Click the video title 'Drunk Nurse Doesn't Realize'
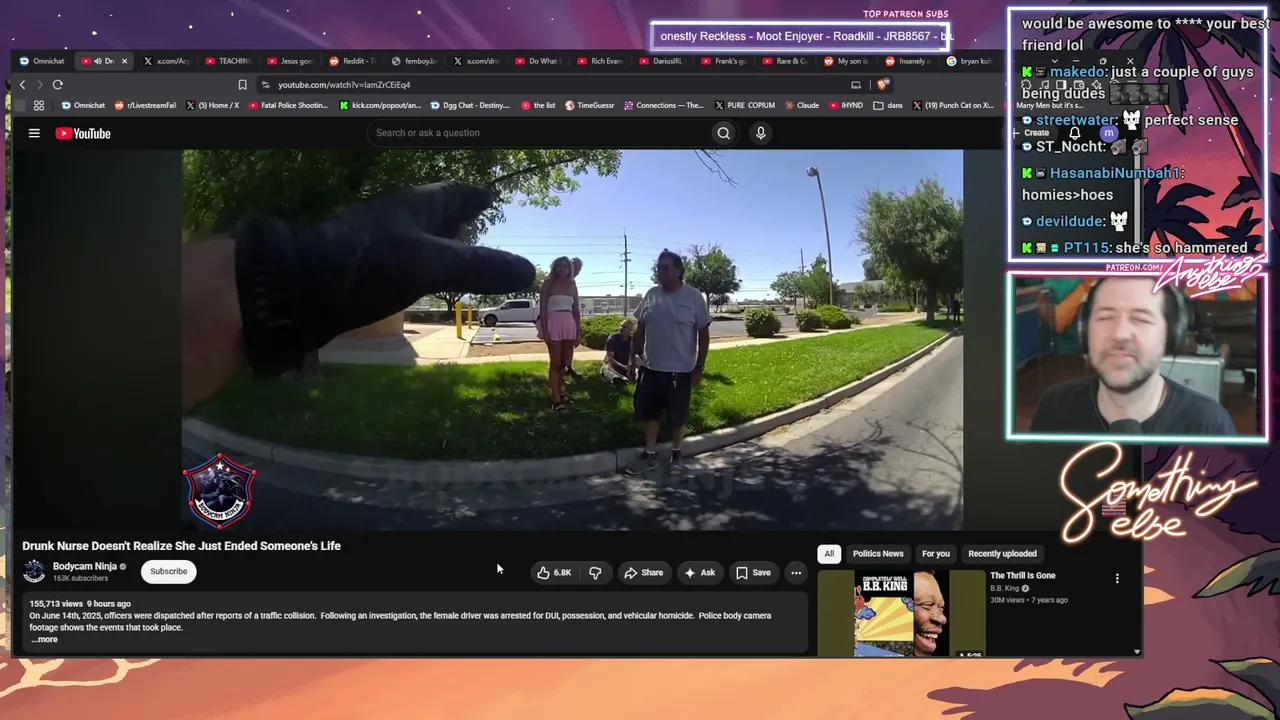The image size is (1280, 720). pos(182,546)
